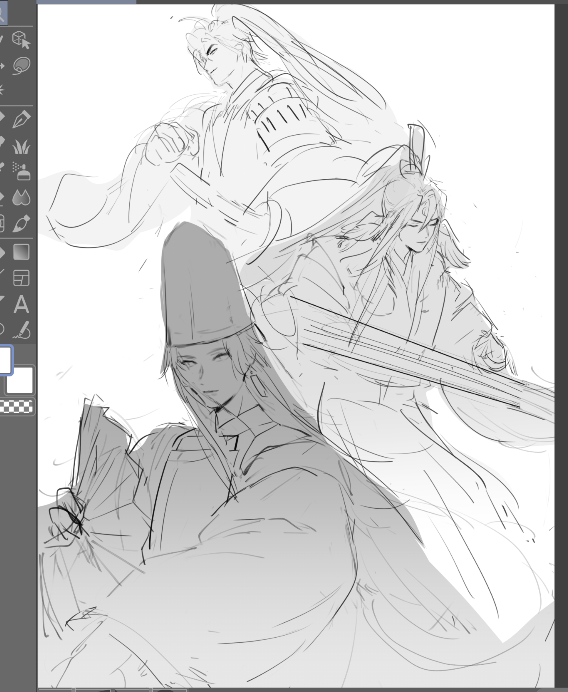This screenshot has height=692, width=568.
Task: Choose the Pen nib tool
Action: (x=21, y=119)
